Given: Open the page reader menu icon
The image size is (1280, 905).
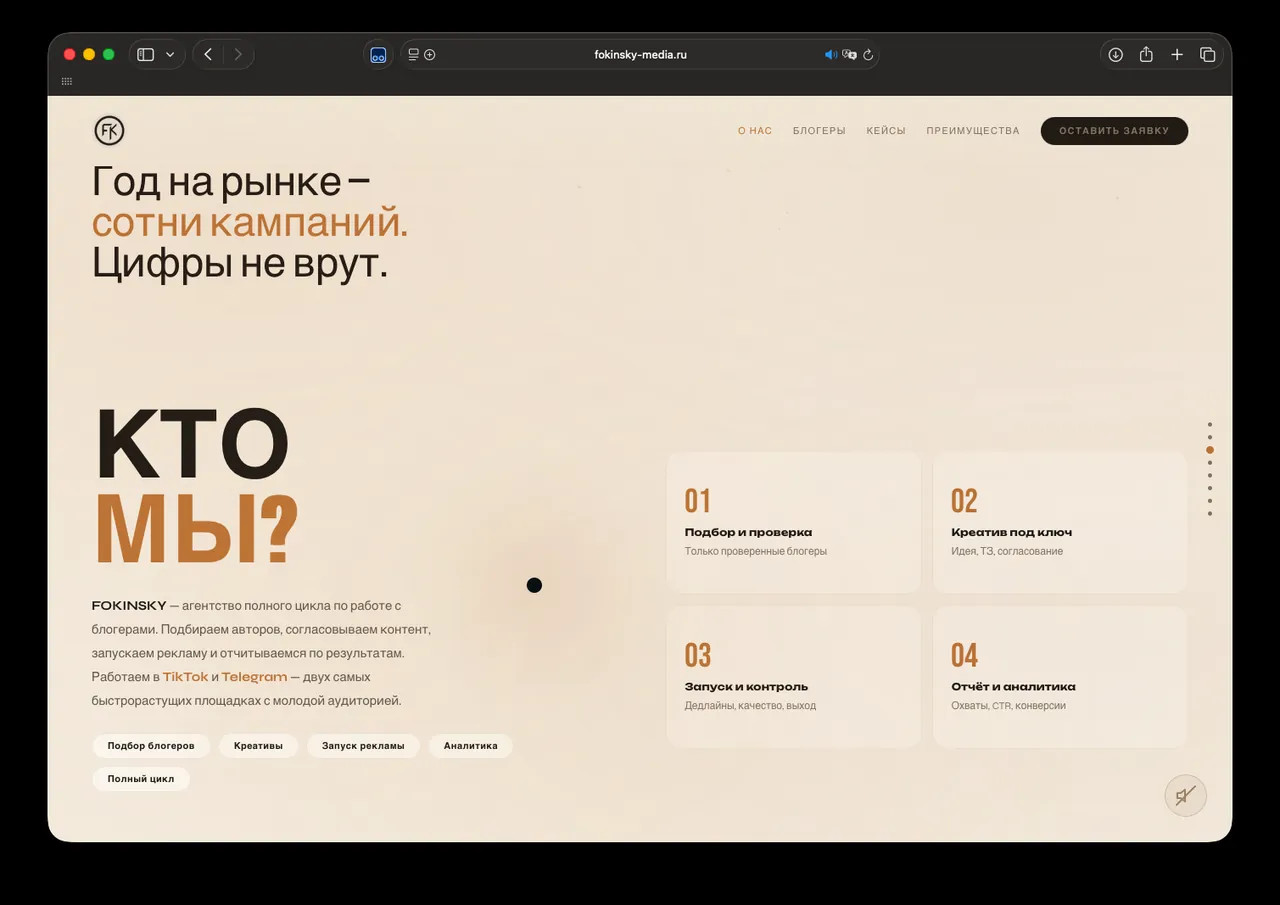Looking at the screenshot, I should pyautogui.click(x=414, y=55).
